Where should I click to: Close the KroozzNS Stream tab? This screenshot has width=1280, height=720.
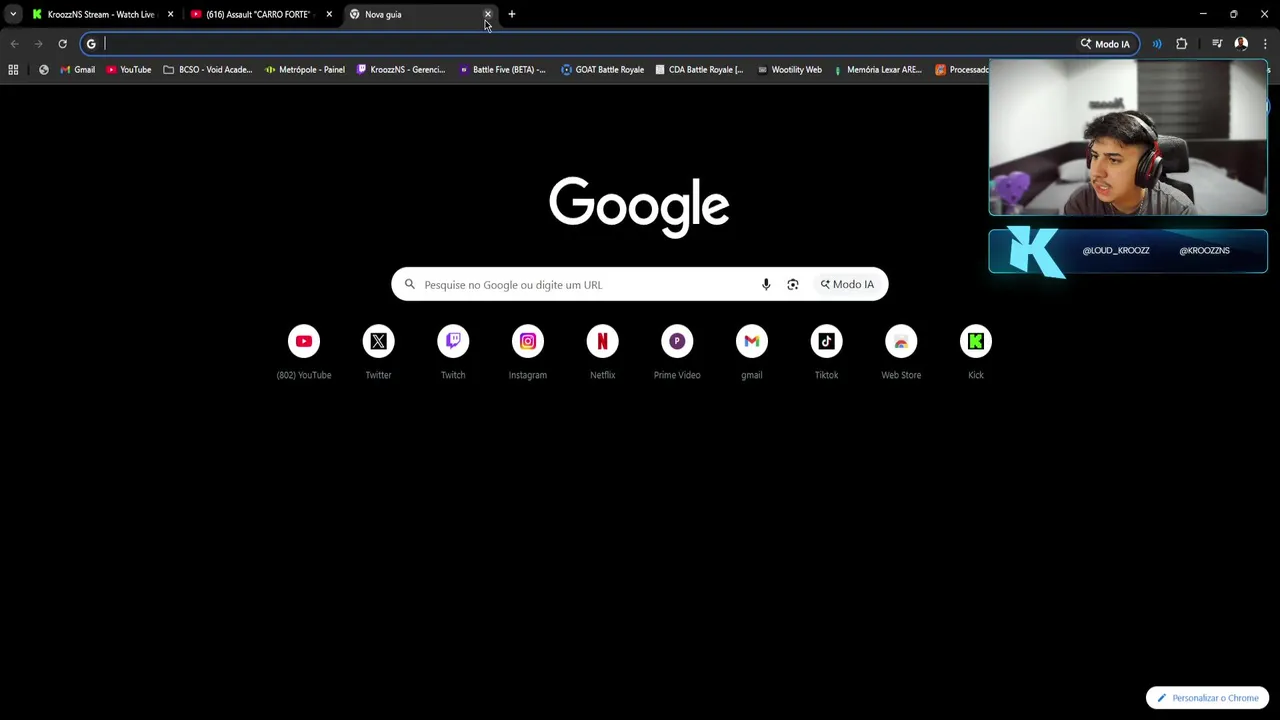(x=170, y=14)
